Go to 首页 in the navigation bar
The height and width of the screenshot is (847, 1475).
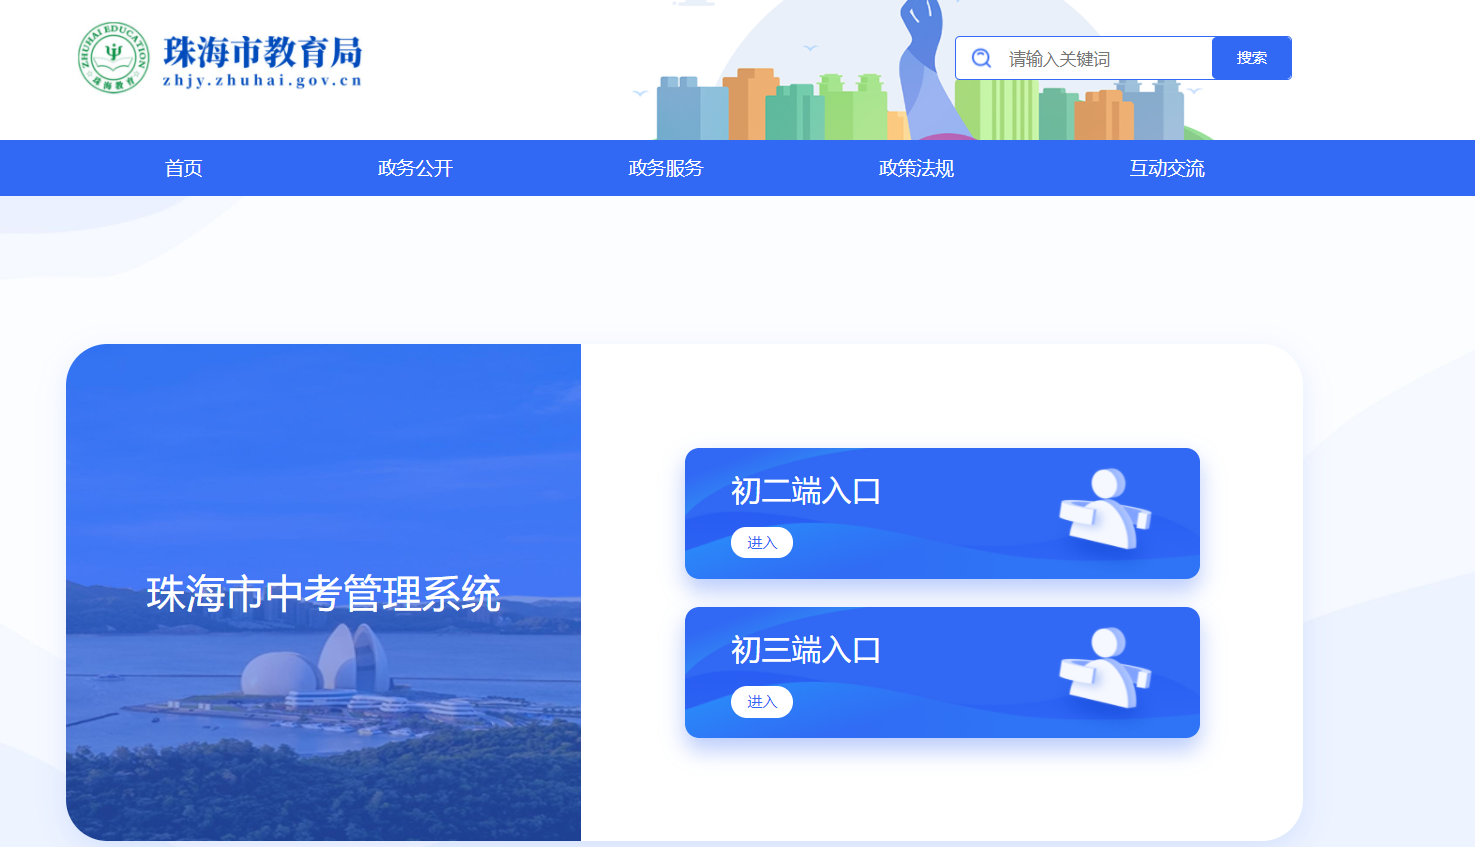pos(184,168)
